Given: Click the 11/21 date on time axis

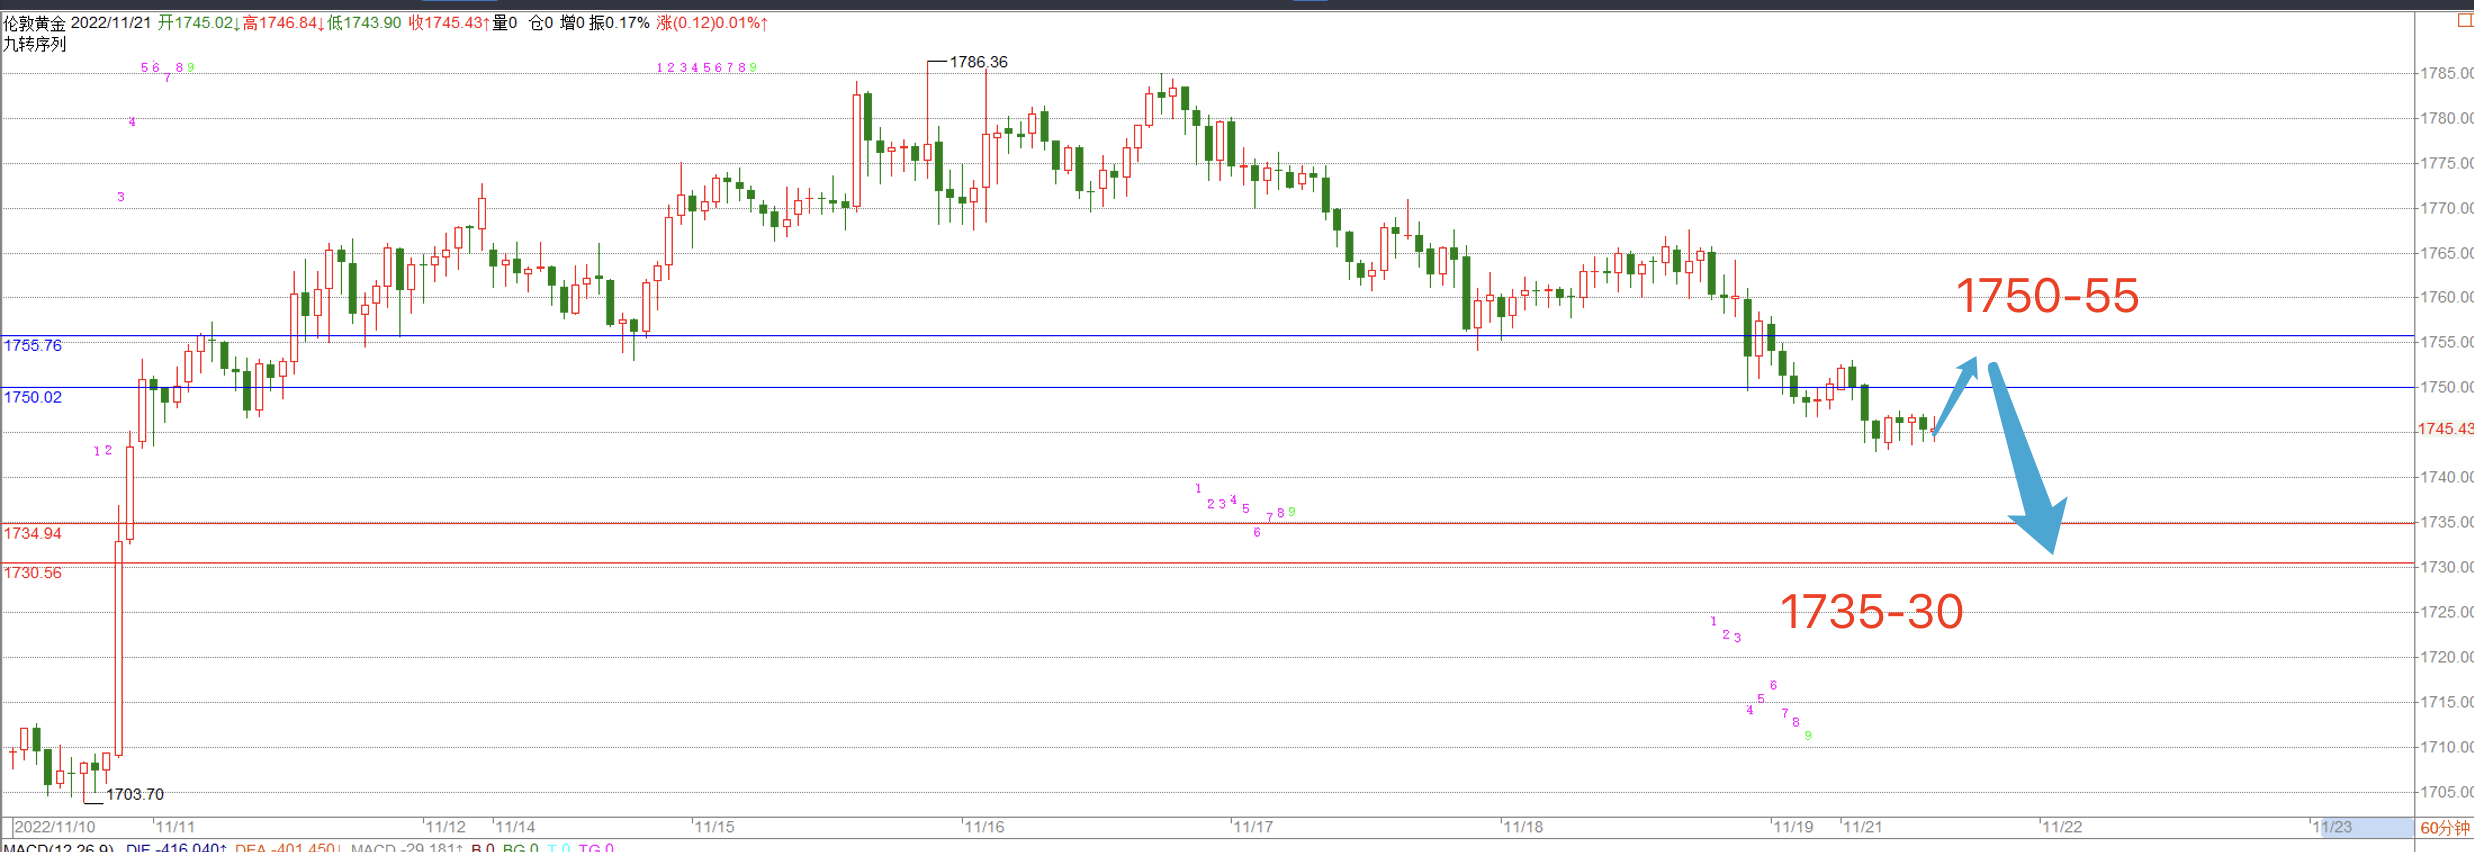Looking at the screenshot, I should coord(1862,827).
